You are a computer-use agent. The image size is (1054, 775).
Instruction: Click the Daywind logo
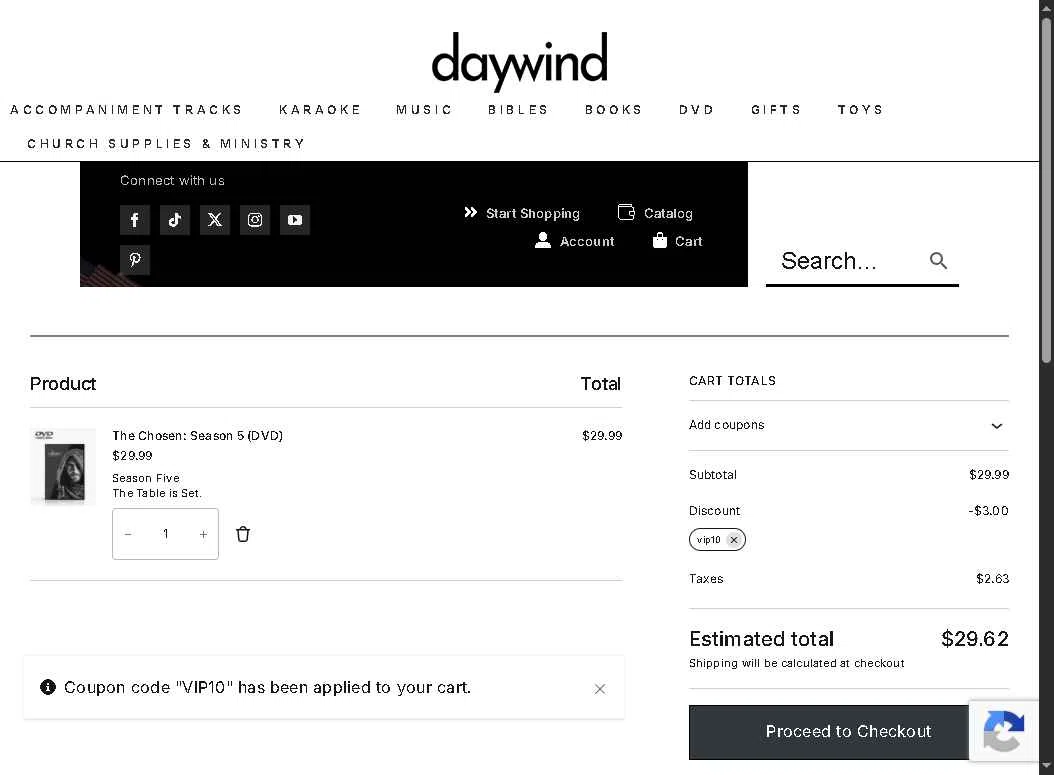(x=519, y=61)
